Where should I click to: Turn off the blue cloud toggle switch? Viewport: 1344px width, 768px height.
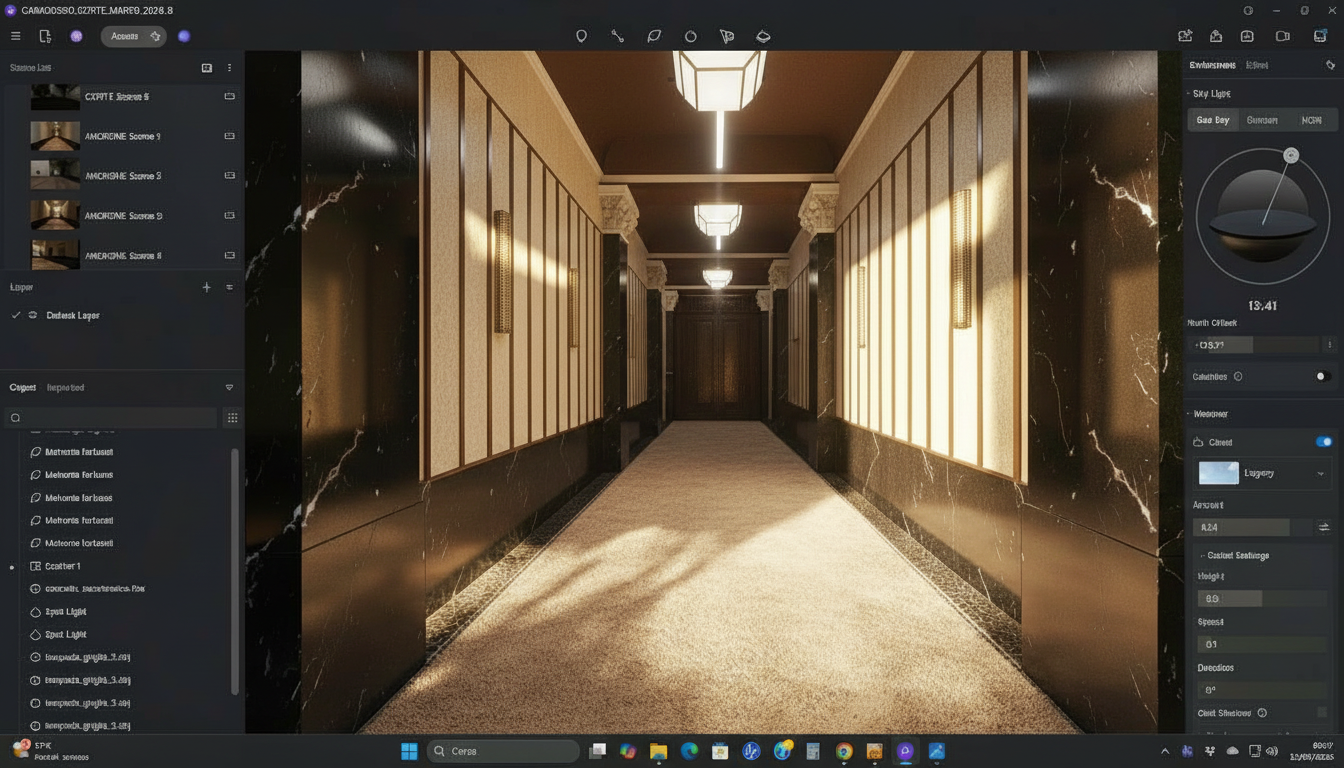tap(1324, 442)
